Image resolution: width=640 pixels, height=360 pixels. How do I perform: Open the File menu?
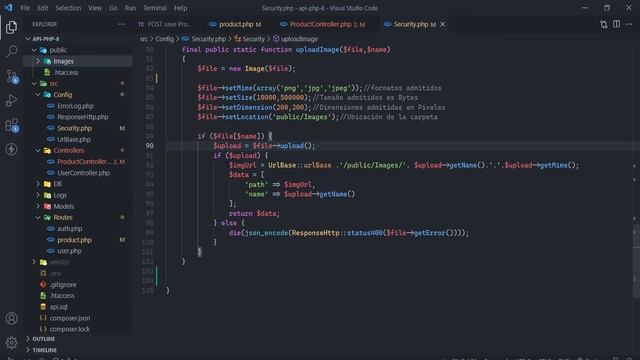25,8
